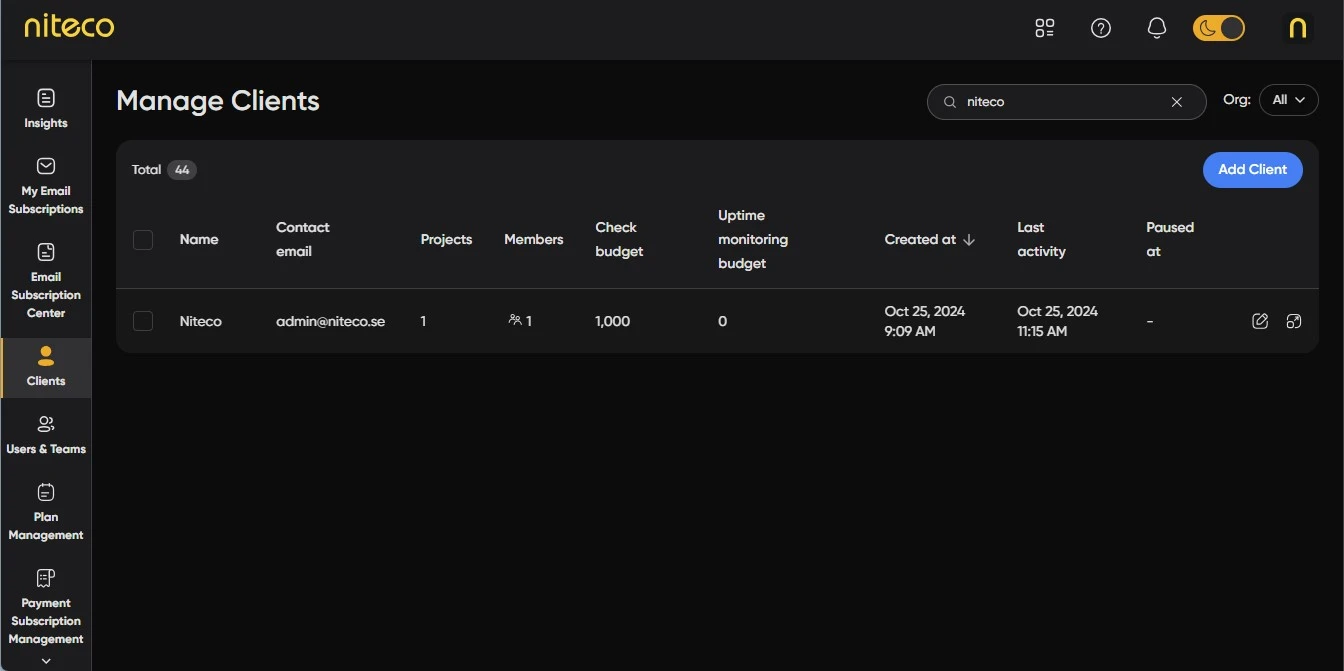1344x671 pixels.
Task: Select Clients in the sidebar
Action: pos(46,367)
